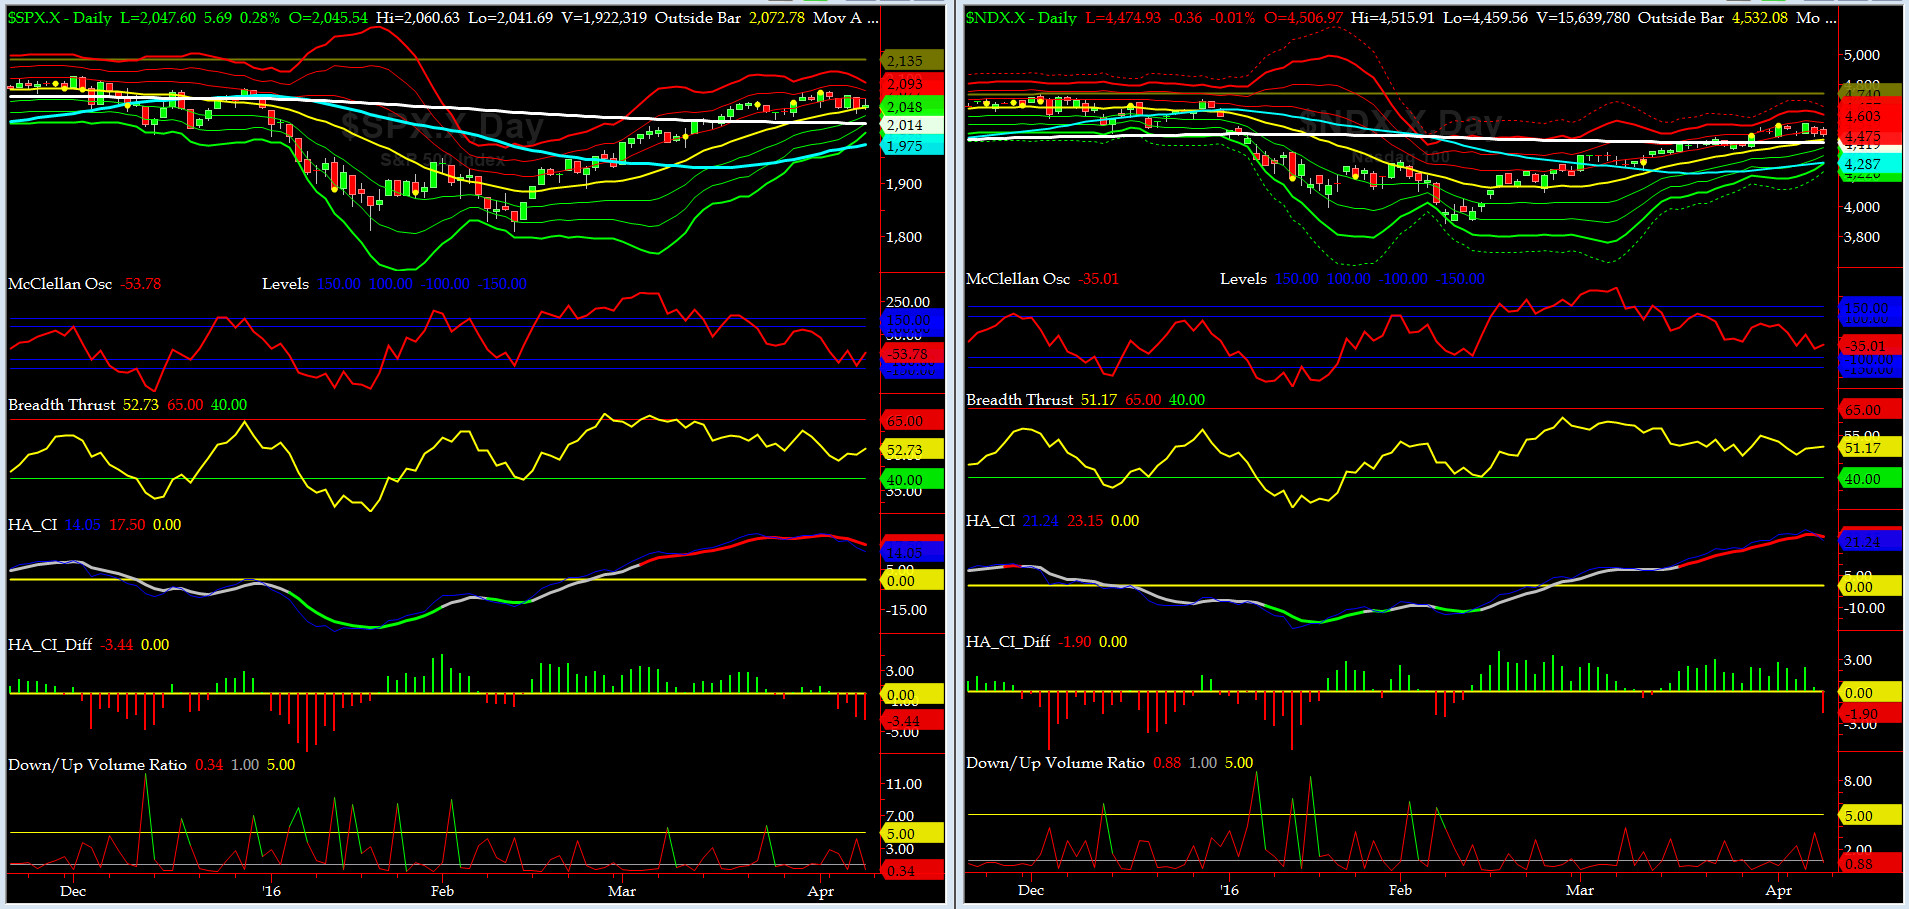Click the white 2,014 price tag on SPX
1909x909 pixels.
tap(911, 125)
